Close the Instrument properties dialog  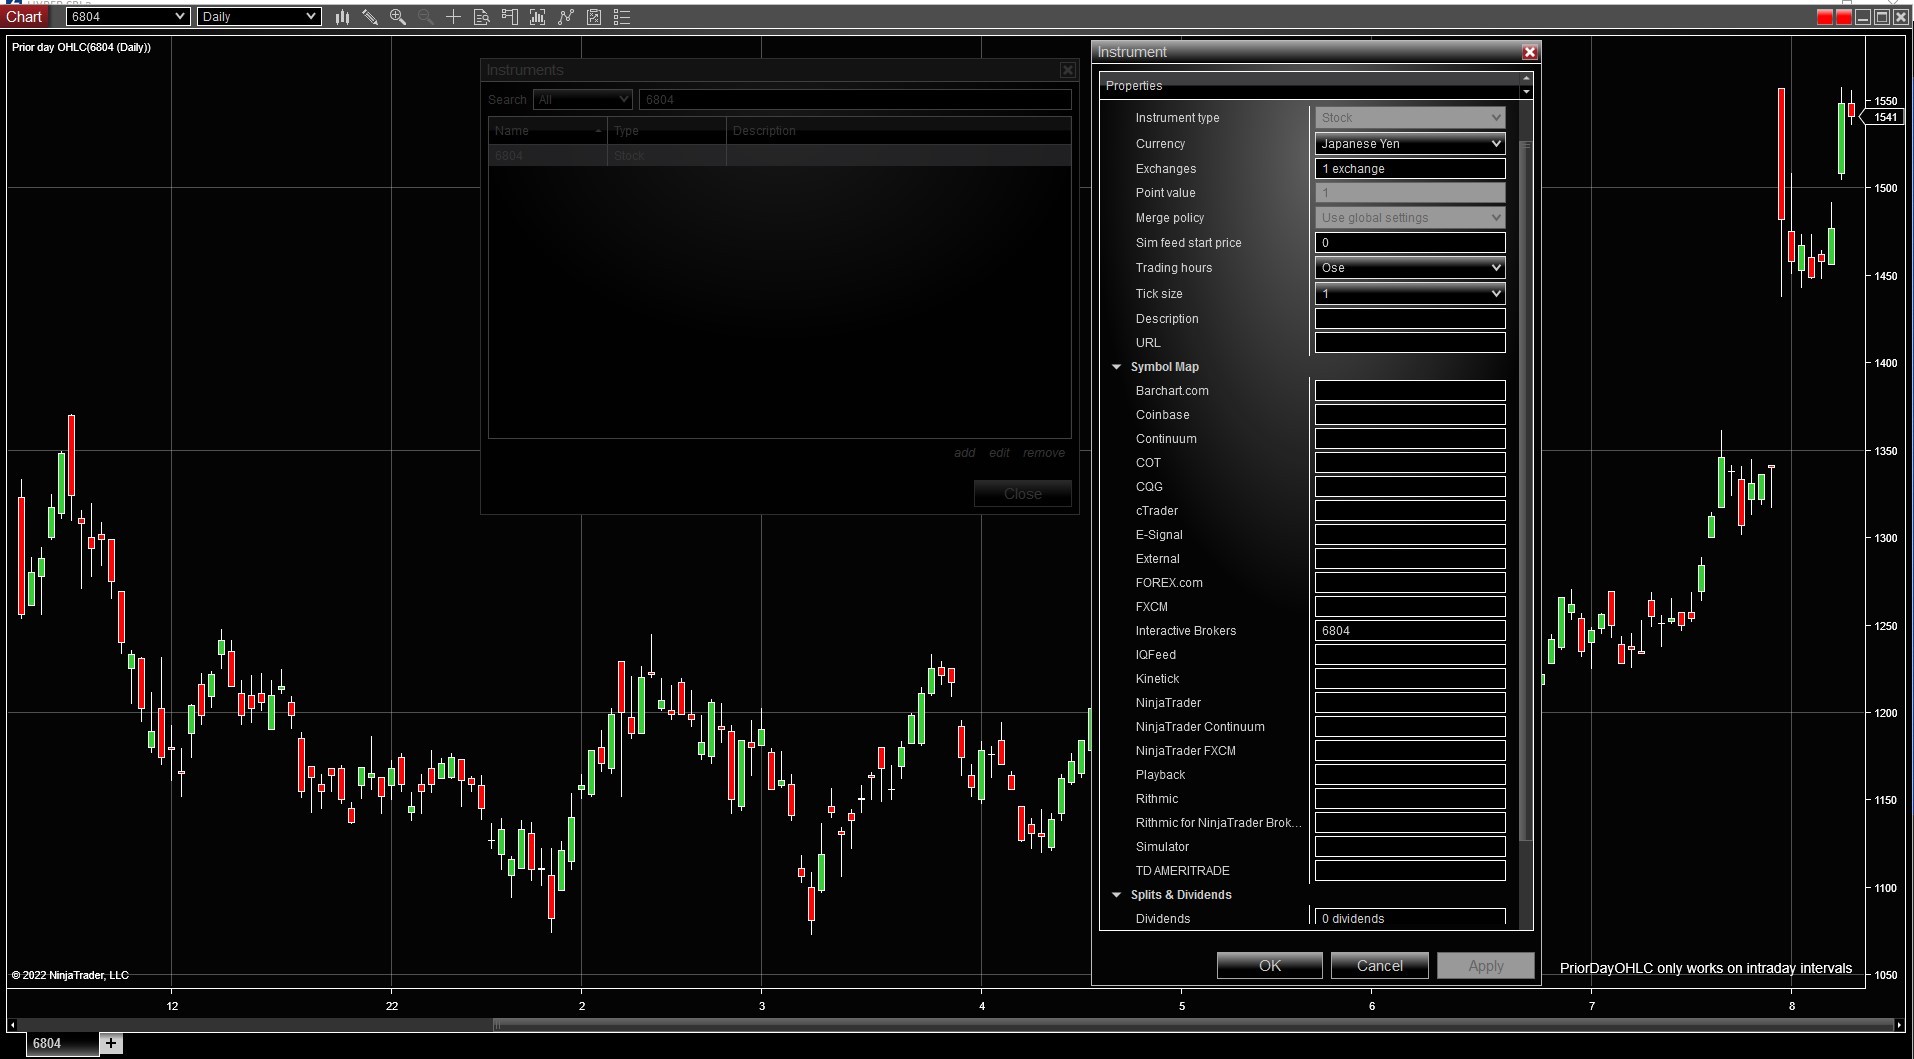click(x=1529, y=52)
